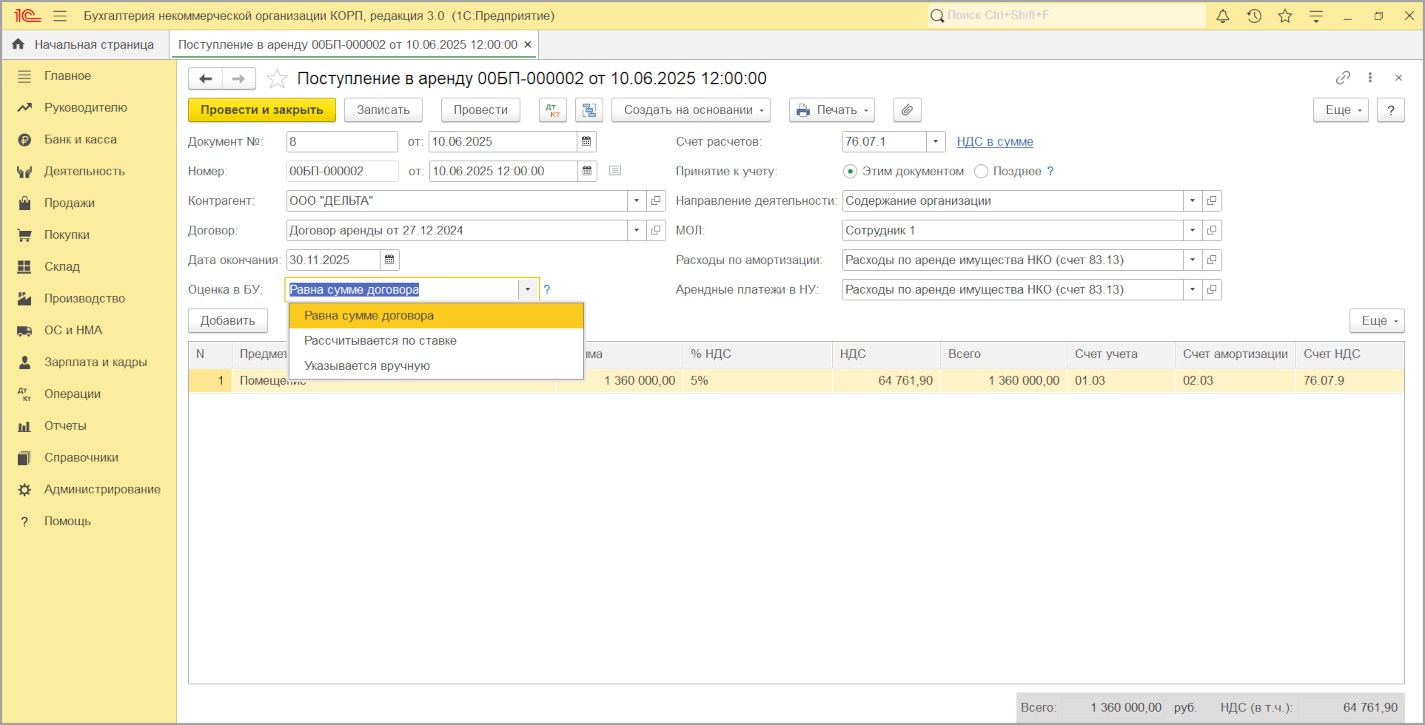
Task: Collapse Оценка в БУ dropdown arrow
Action: pos(528,290)
